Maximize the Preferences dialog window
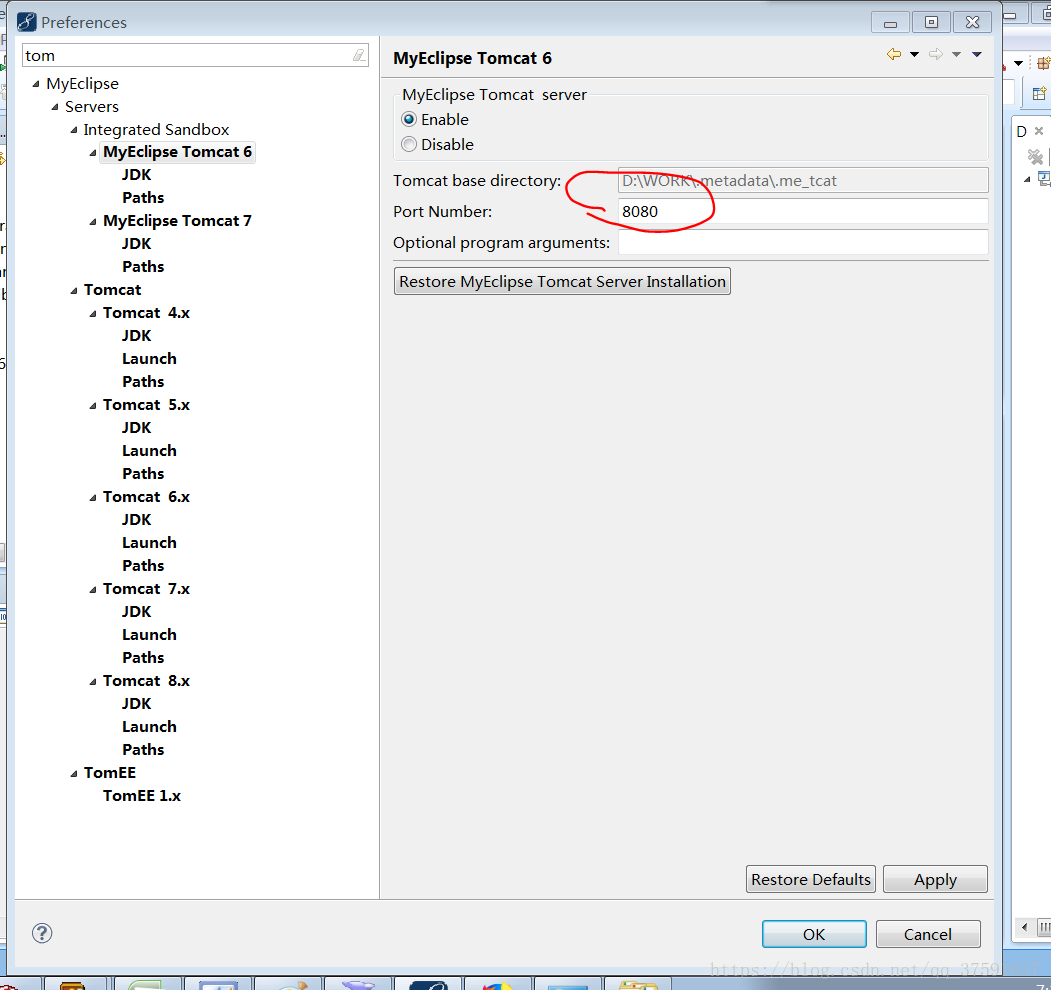The width and height of the screenshot is (1051, 990). click(931, 22)
